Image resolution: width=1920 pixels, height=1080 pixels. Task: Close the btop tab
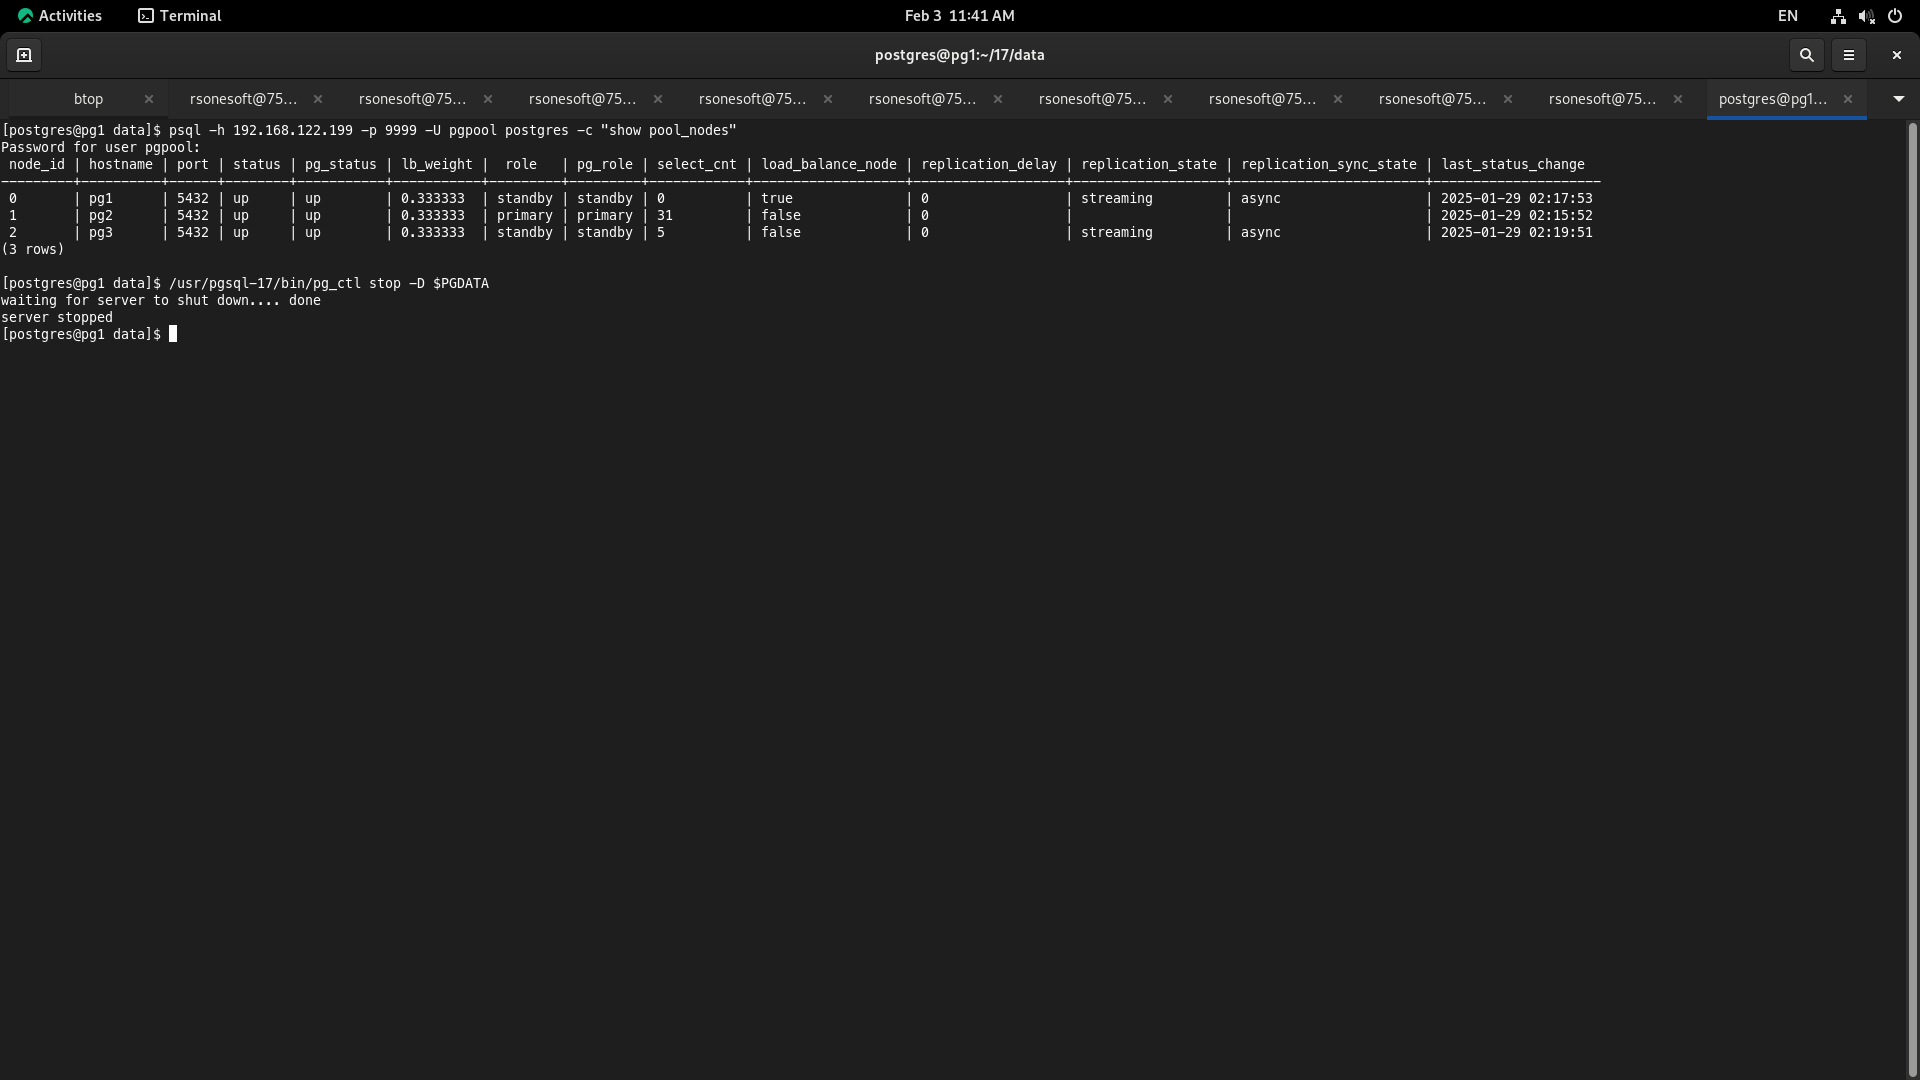(149, 99)
